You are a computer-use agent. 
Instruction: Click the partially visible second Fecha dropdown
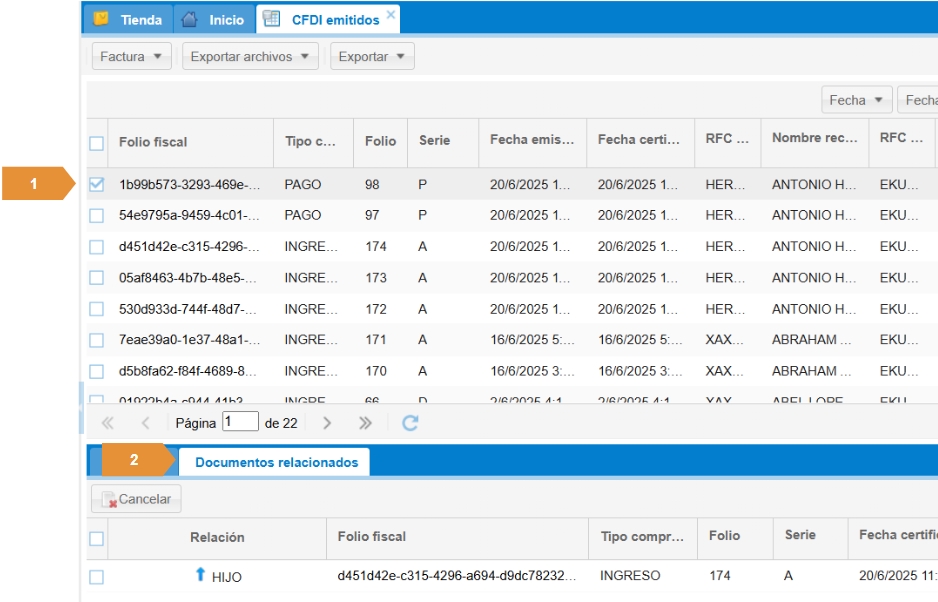pos(918,100)
